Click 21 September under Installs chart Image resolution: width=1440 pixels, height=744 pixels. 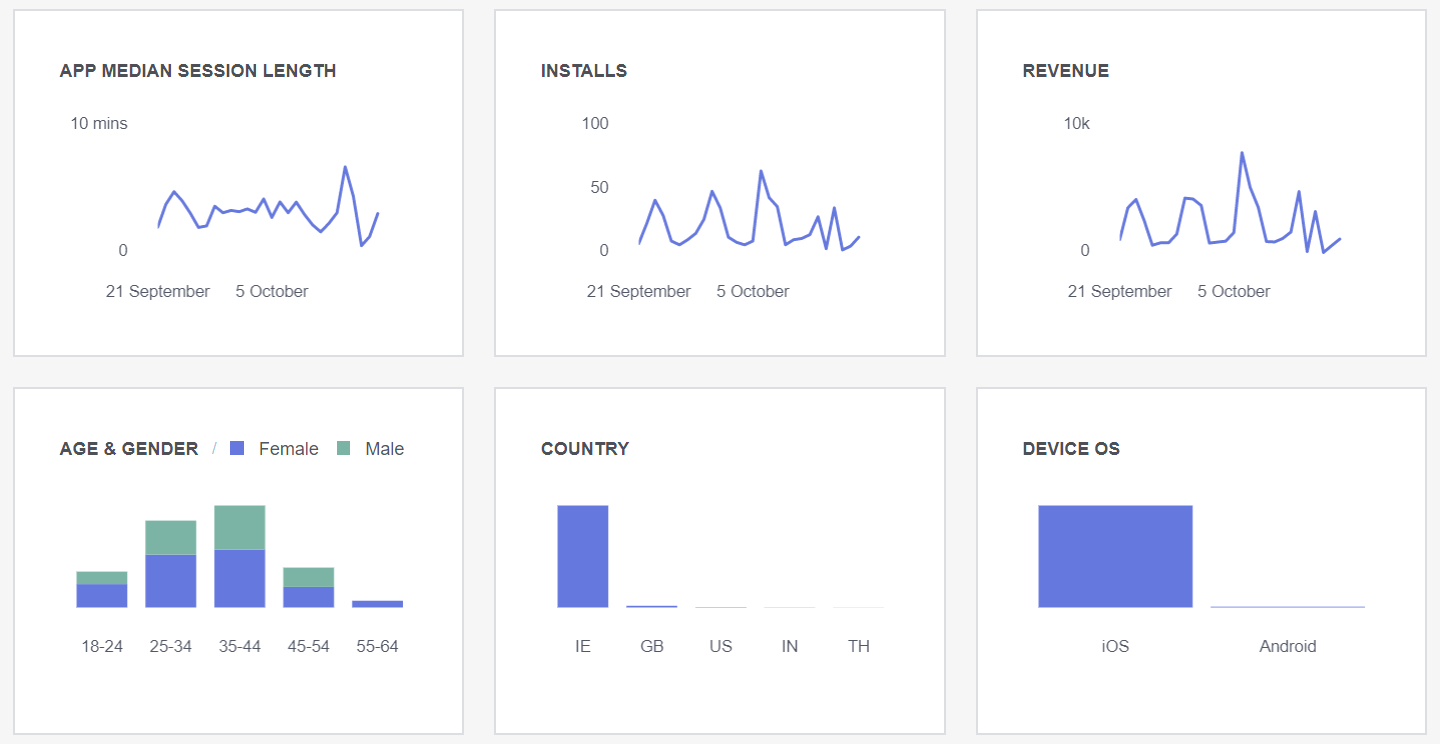pos(639,291)
